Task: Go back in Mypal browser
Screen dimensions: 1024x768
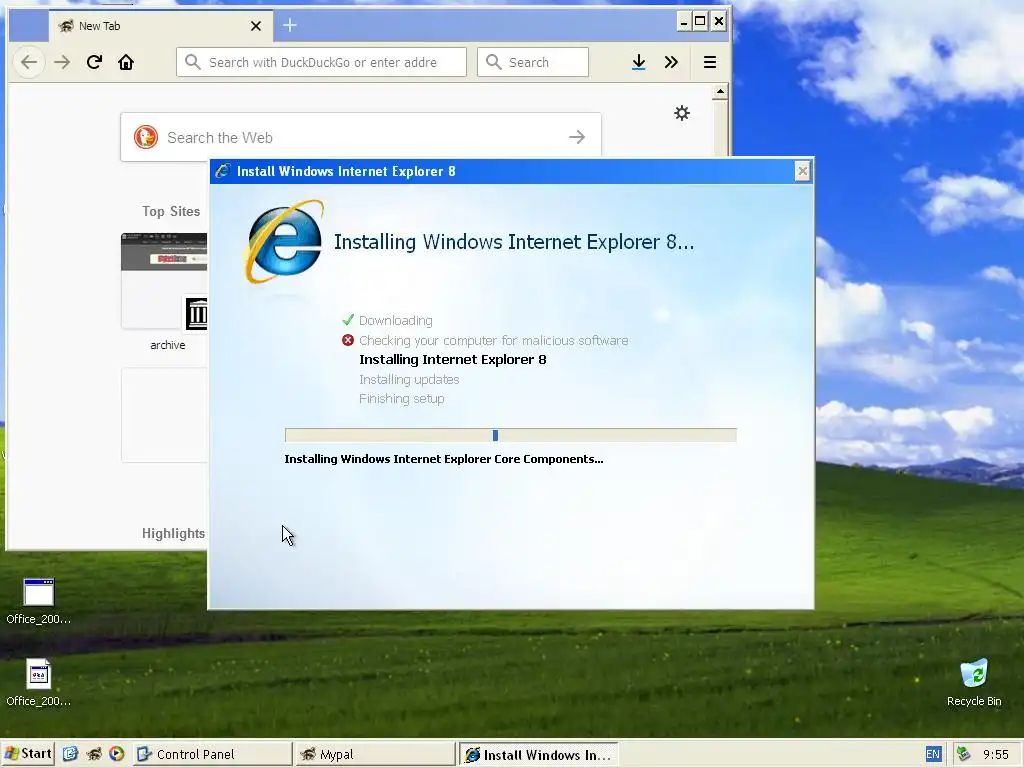Action: click(x=29, y=62)
